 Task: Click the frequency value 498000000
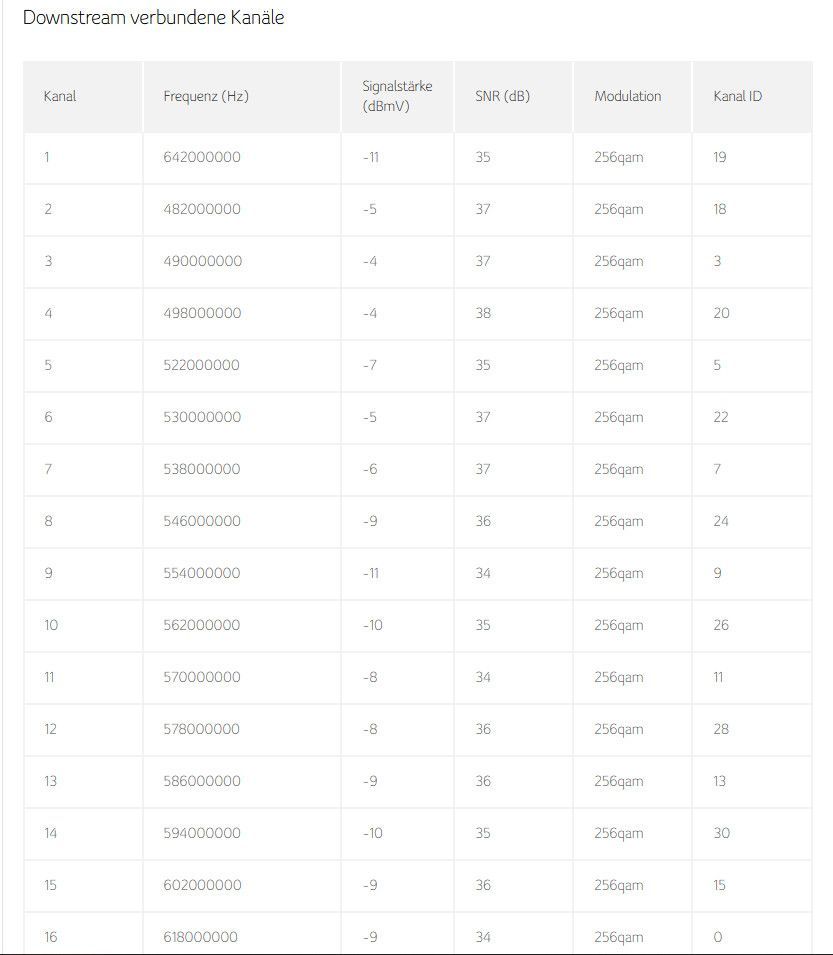click(202, 313)
